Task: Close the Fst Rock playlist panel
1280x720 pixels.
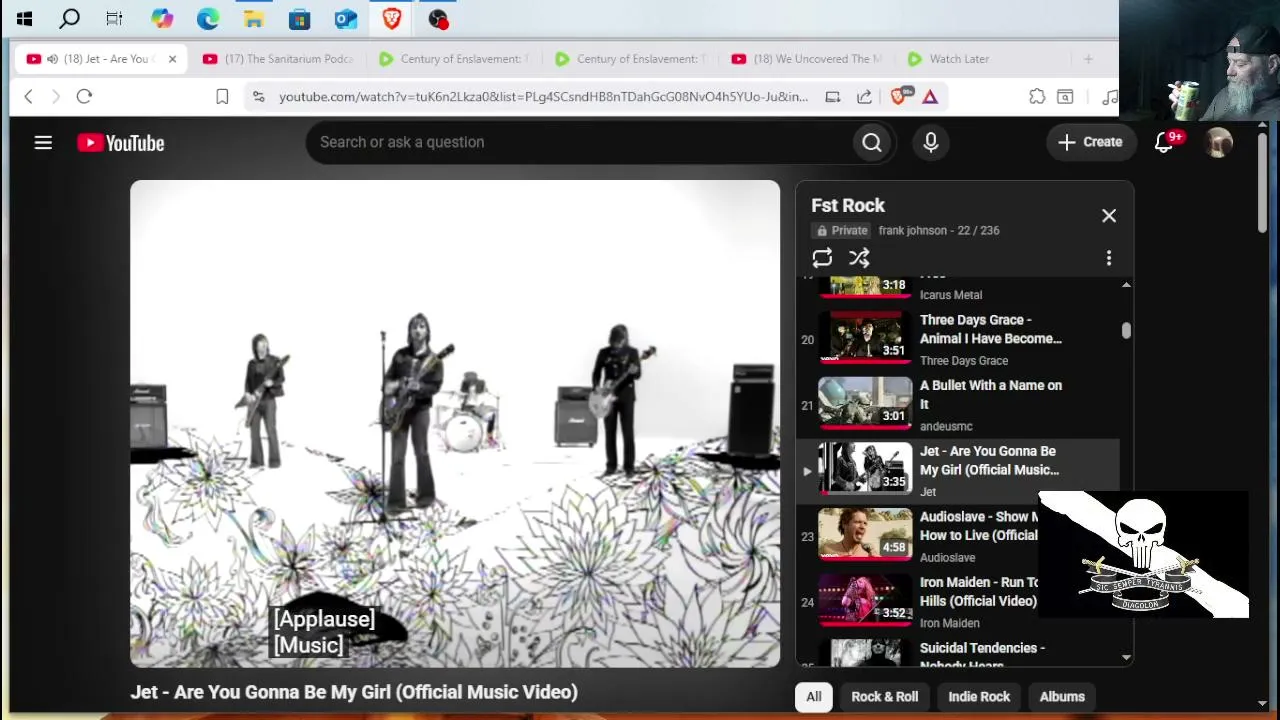Action: pos(1109,216)
